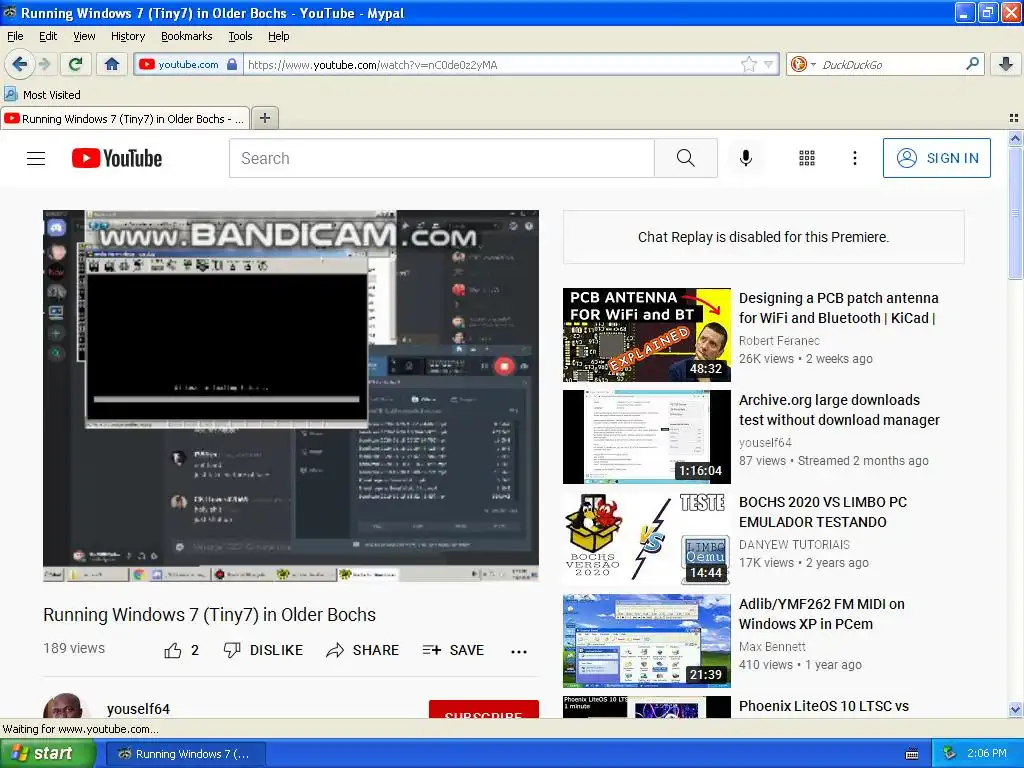Click SAVE to playlist button
The width and height of the screenshot is (1024, 768).
[453, 650]
